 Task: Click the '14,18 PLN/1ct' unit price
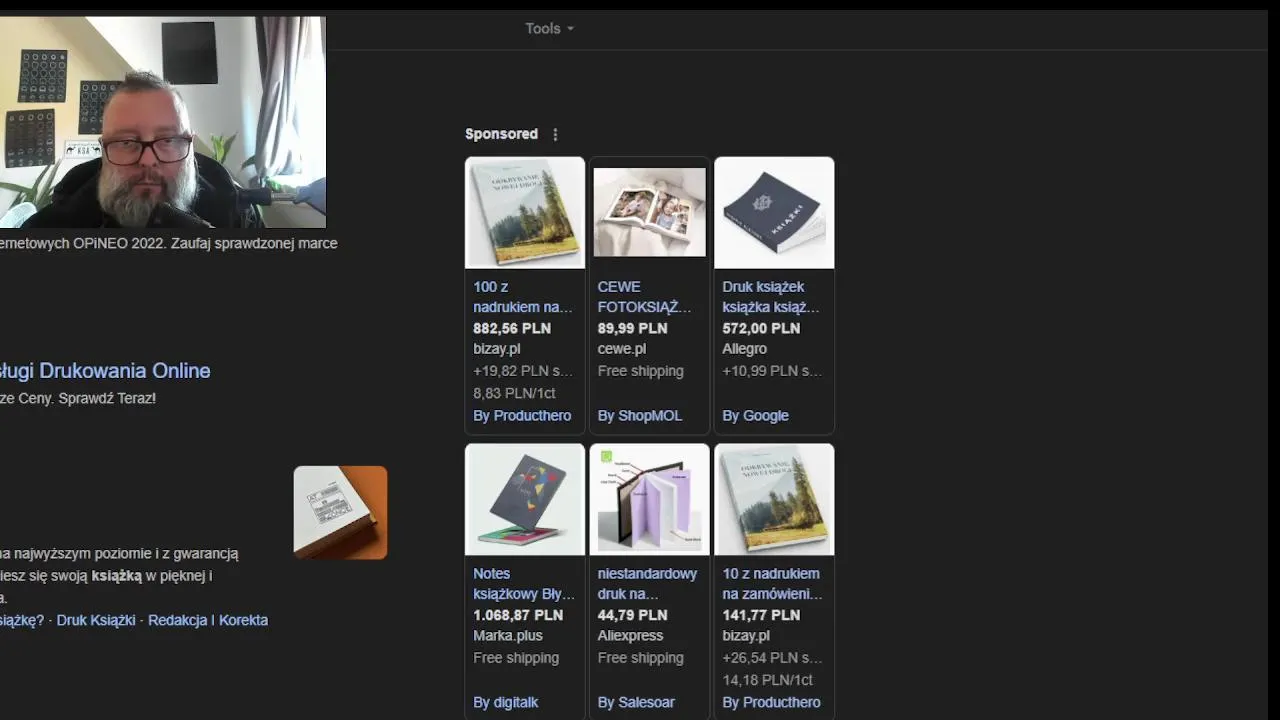coord(767,680)
